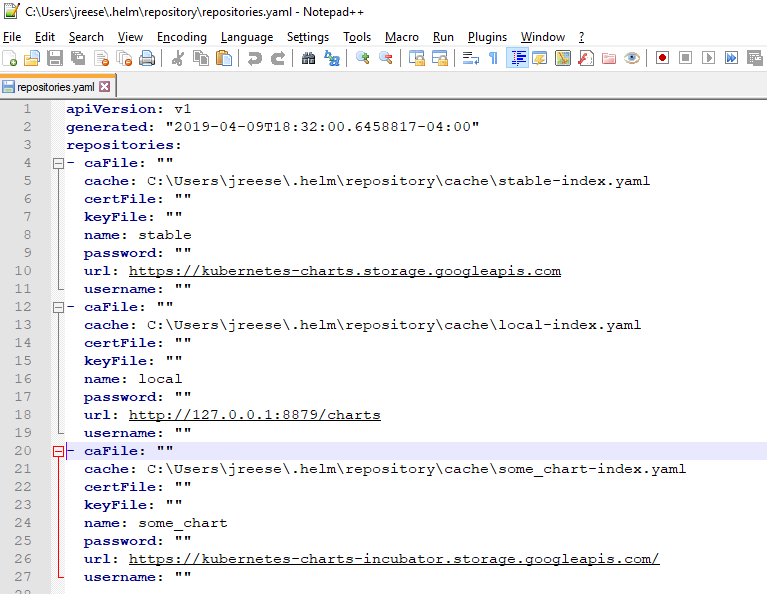Viewport: 767px width, 594px height.
Task: Open Folder as Workspace toolbar icon
Action: point(609,58)
